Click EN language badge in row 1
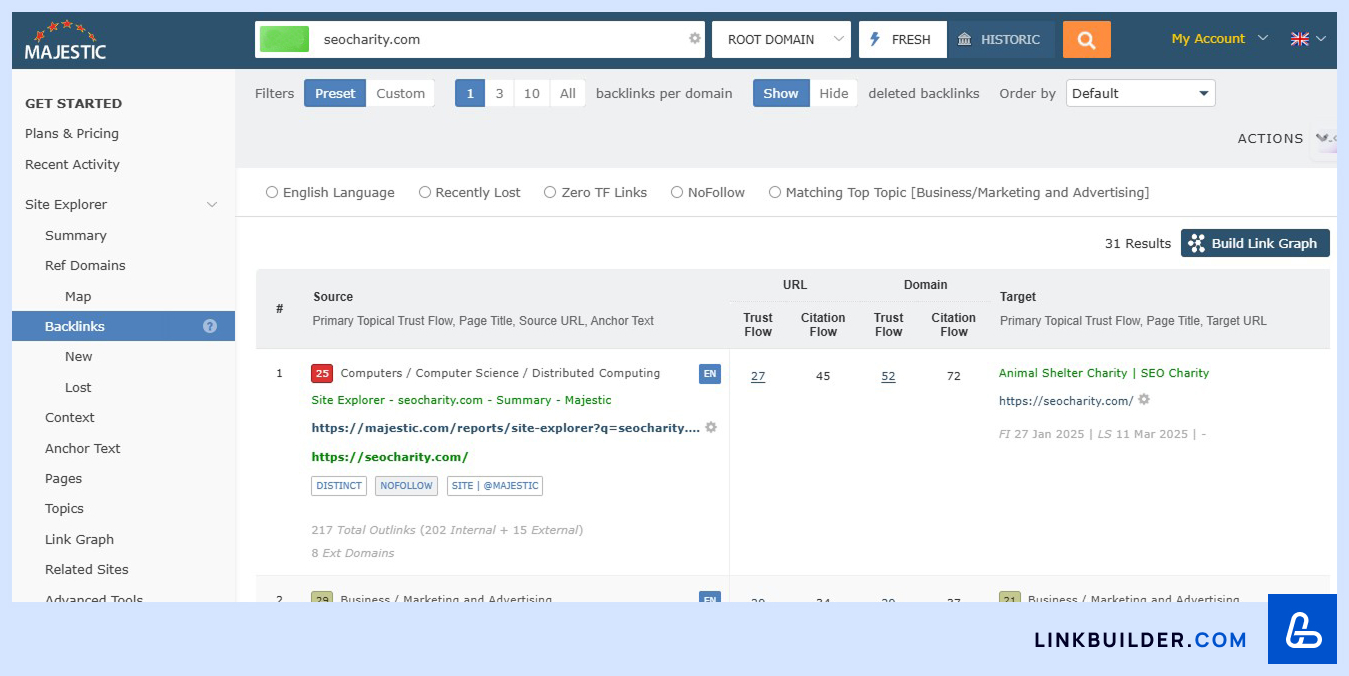The height and width of the screenshot is (676, 1349). coord(710,374)
